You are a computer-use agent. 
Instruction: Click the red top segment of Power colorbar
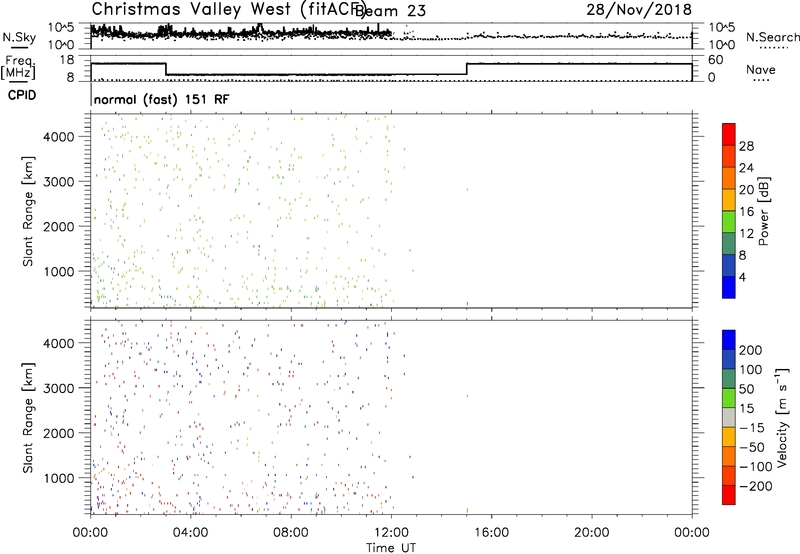click(x=729, y=134)
